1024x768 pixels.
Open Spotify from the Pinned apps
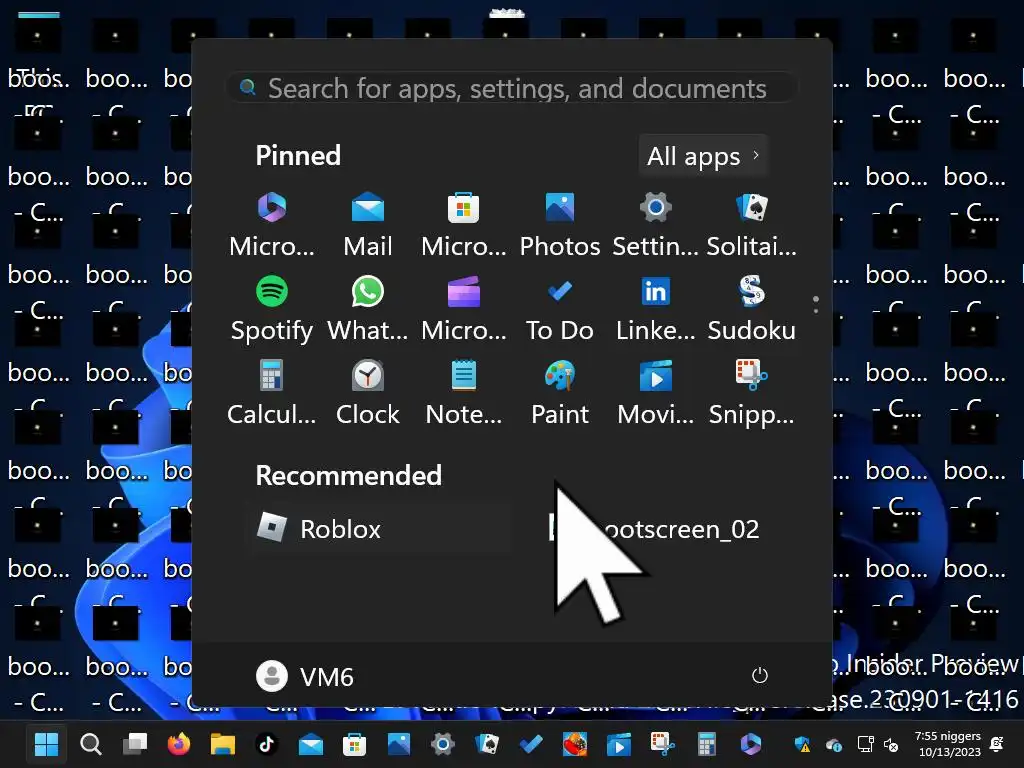click(x=272, y=310)
